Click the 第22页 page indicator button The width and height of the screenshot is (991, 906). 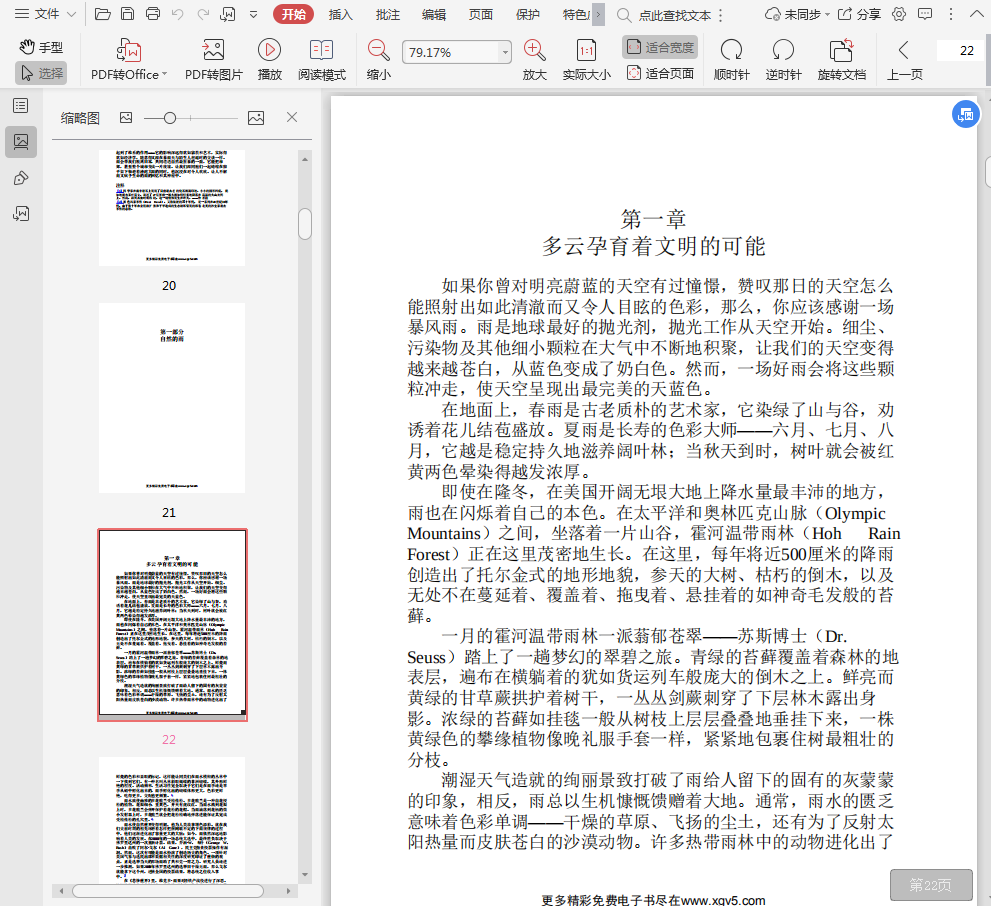coord(931,885)
